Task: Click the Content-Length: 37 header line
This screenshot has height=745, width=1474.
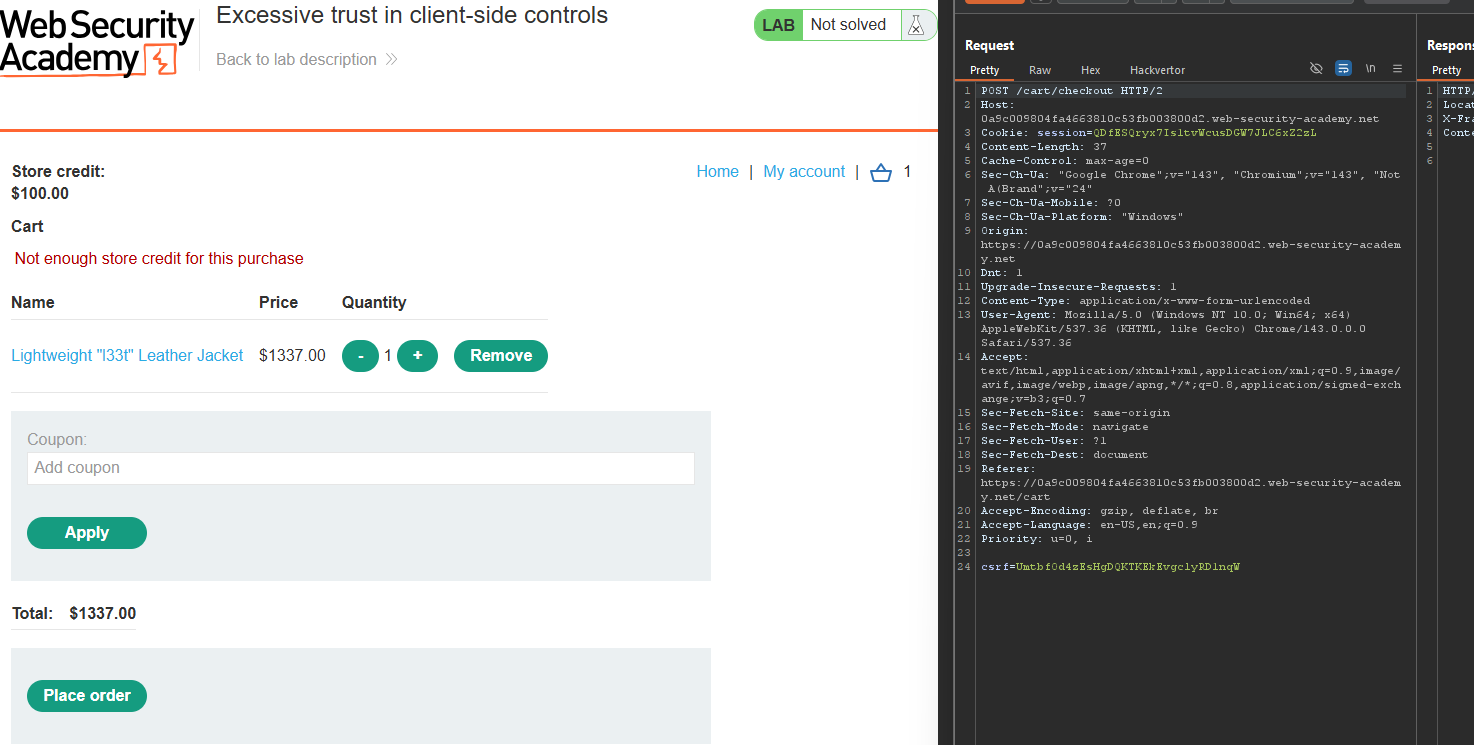Action: point(1044,147)
